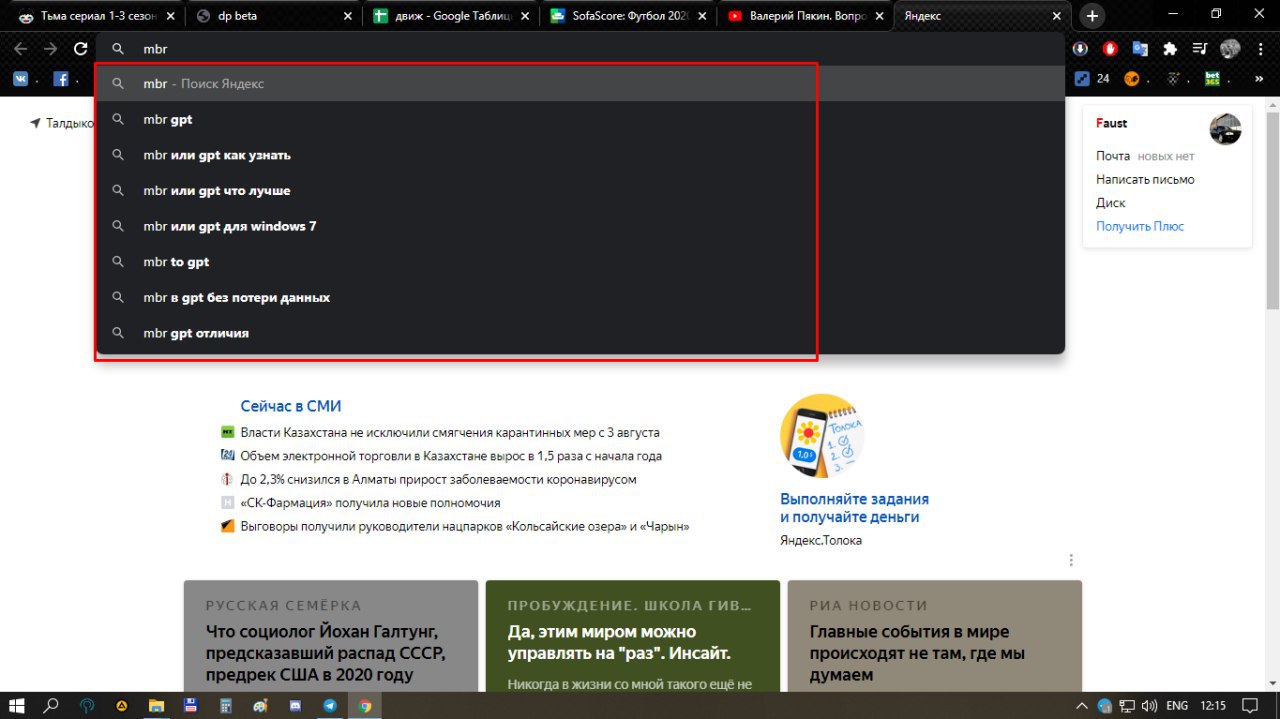Click the address bar containing 'mbr'
Image resolution: width=1280 pixels, height=719 pixels.
point(580,48)
